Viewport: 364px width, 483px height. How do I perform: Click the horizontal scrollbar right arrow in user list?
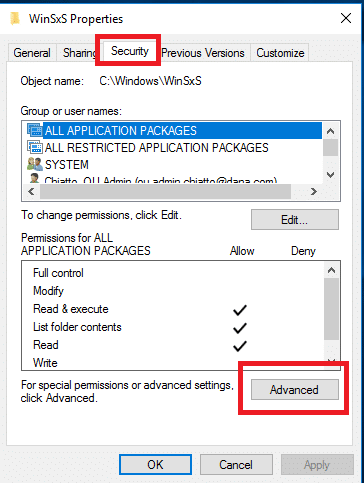(313, 191)
